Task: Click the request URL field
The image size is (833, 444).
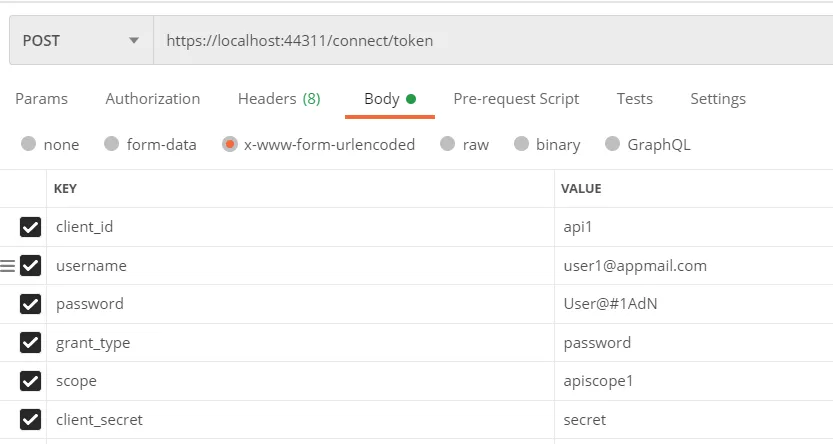Action: tap(490, 41)
